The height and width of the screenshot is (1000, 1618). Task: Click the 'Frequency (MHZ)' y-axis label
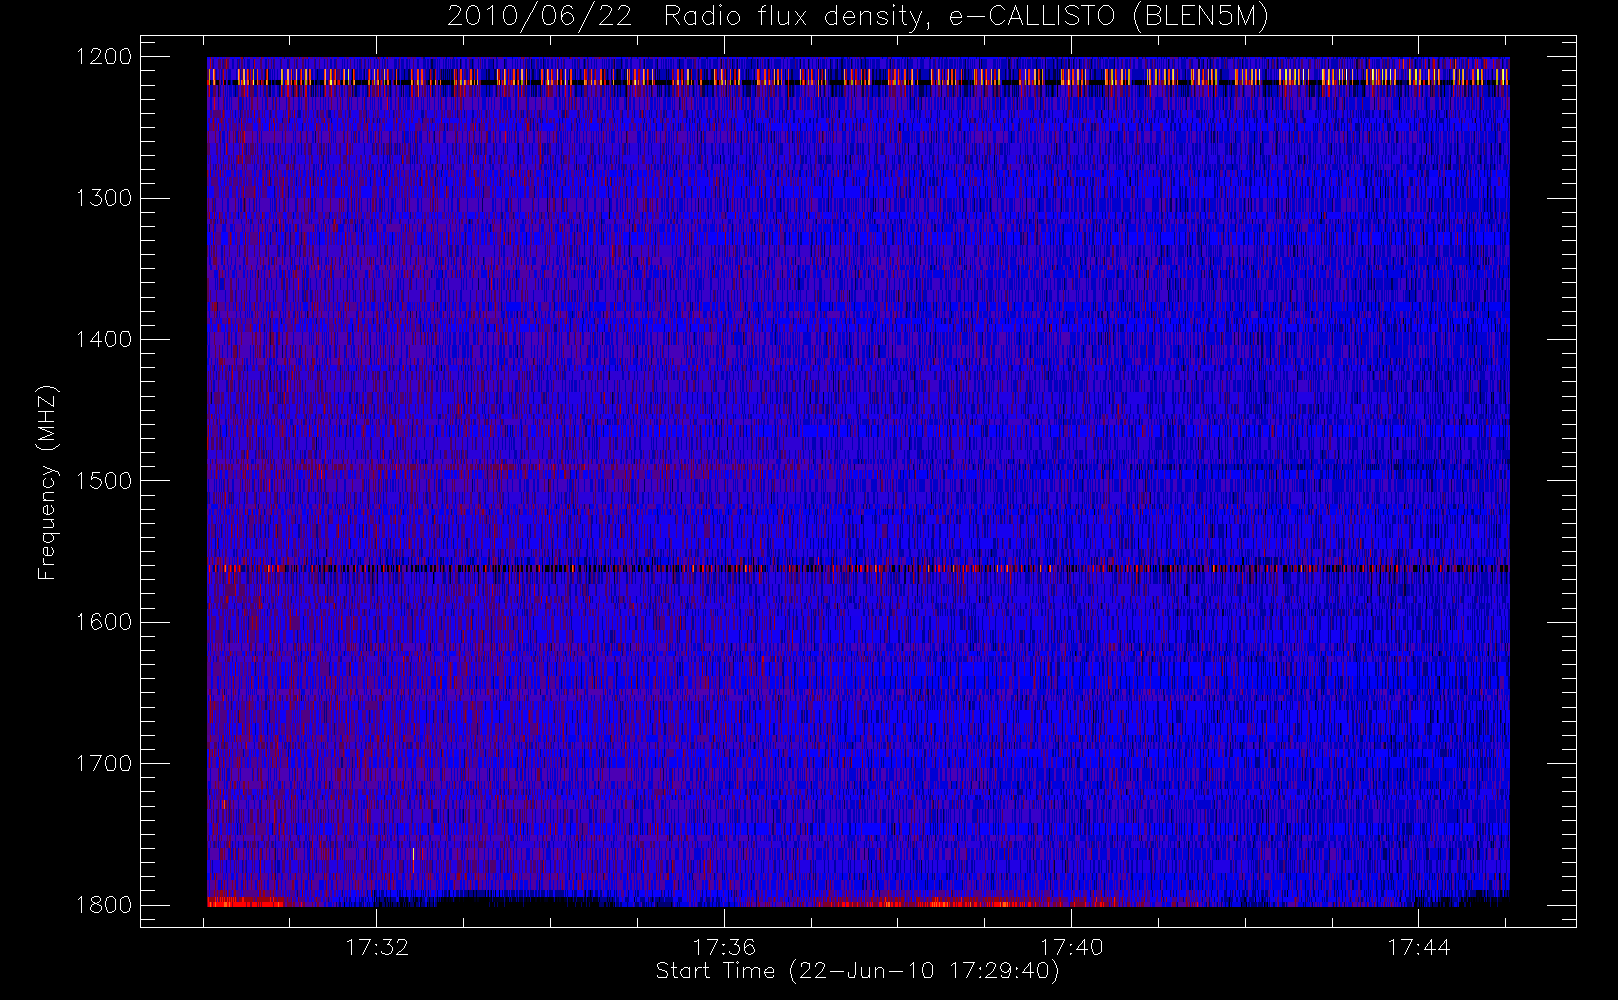coord(47,482)
